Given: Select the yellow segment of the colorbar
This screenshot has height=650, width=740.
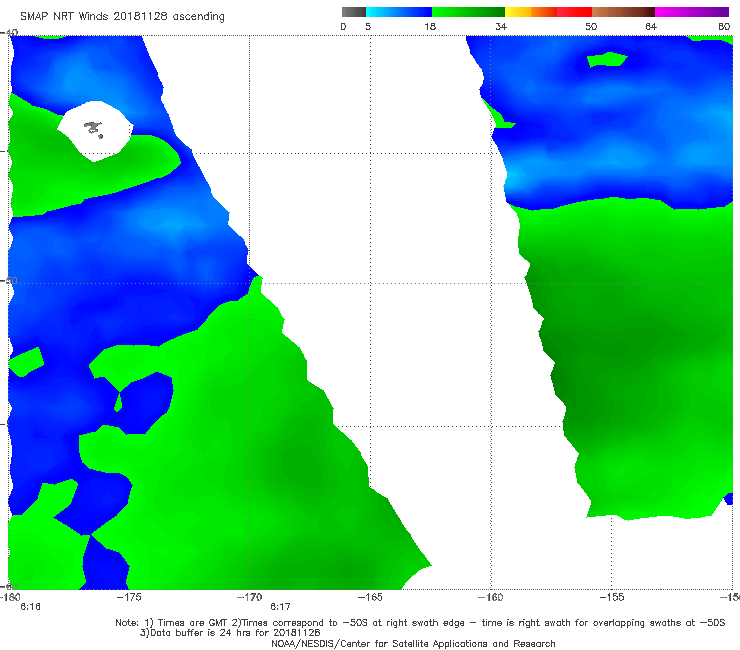Looking at the screenshot, I should click(518, 12).
